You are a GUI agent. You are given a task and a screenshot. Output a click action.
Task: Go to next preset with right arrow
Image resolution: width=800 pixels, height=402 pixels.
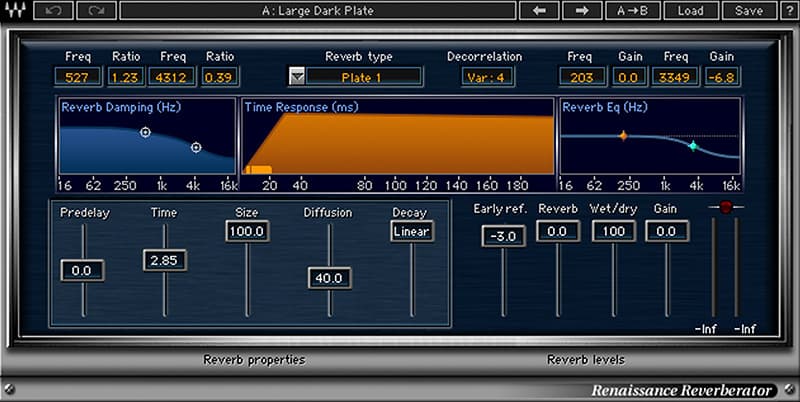(x=582, y=11)
